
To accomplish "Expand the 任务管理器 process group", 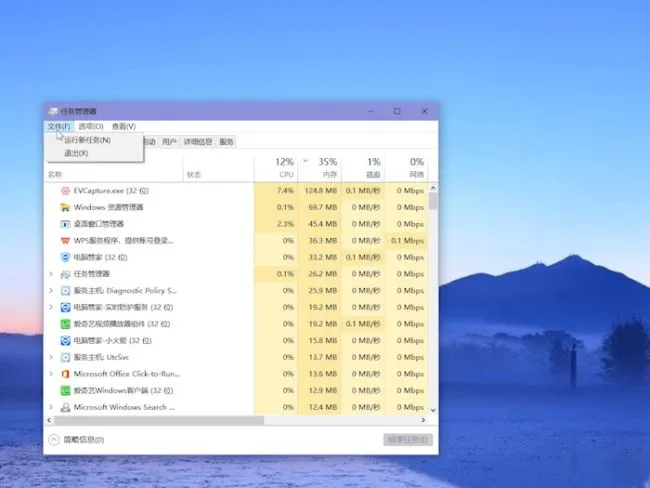I will click(51, 274).
